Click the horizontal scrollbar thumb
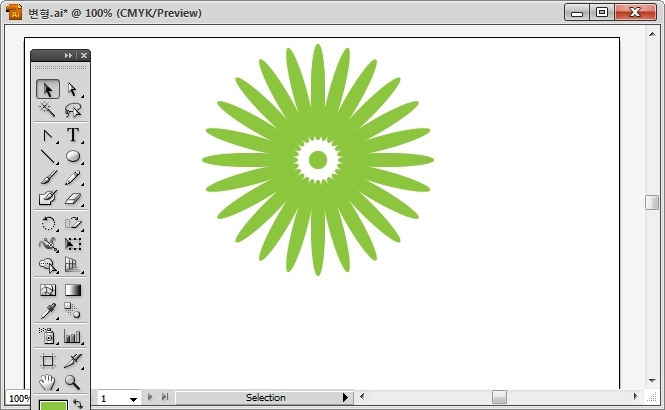 pyautogui.click(x=499, y=397)
